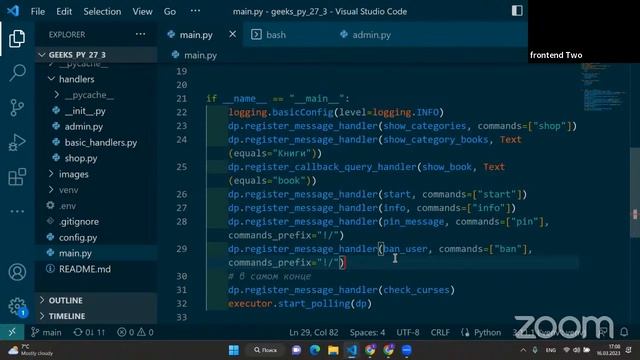640x360 pixels.
Task: Open README.md in the explorer
Action: [84, 269]
